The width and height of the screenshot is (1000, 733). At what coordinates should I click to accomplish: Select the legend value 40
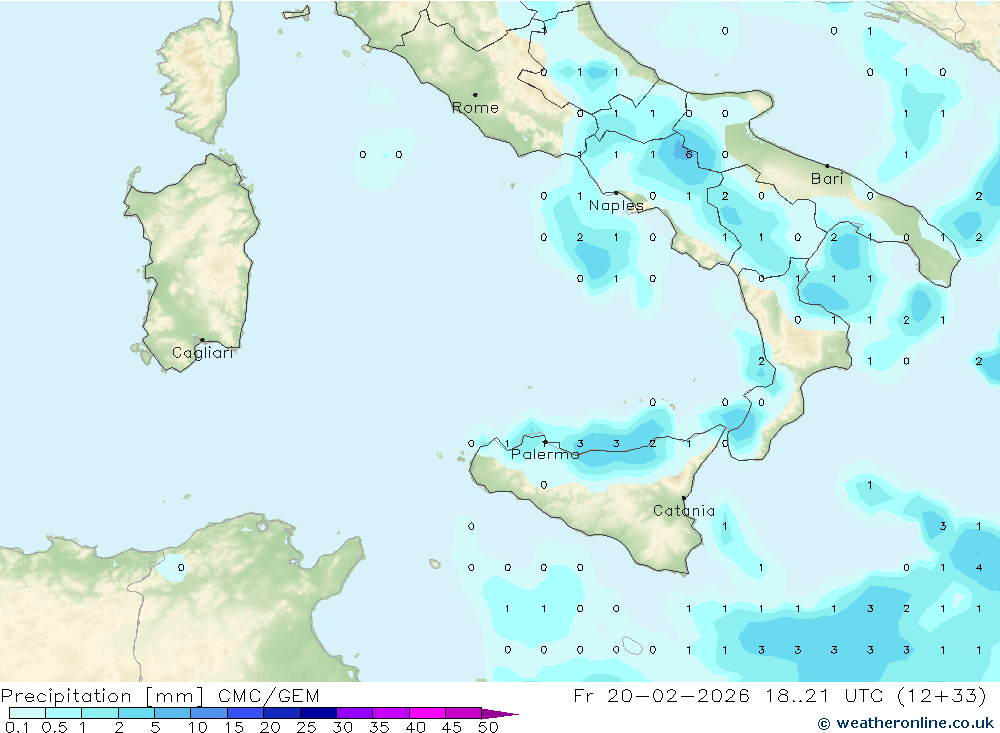(416, 727)
